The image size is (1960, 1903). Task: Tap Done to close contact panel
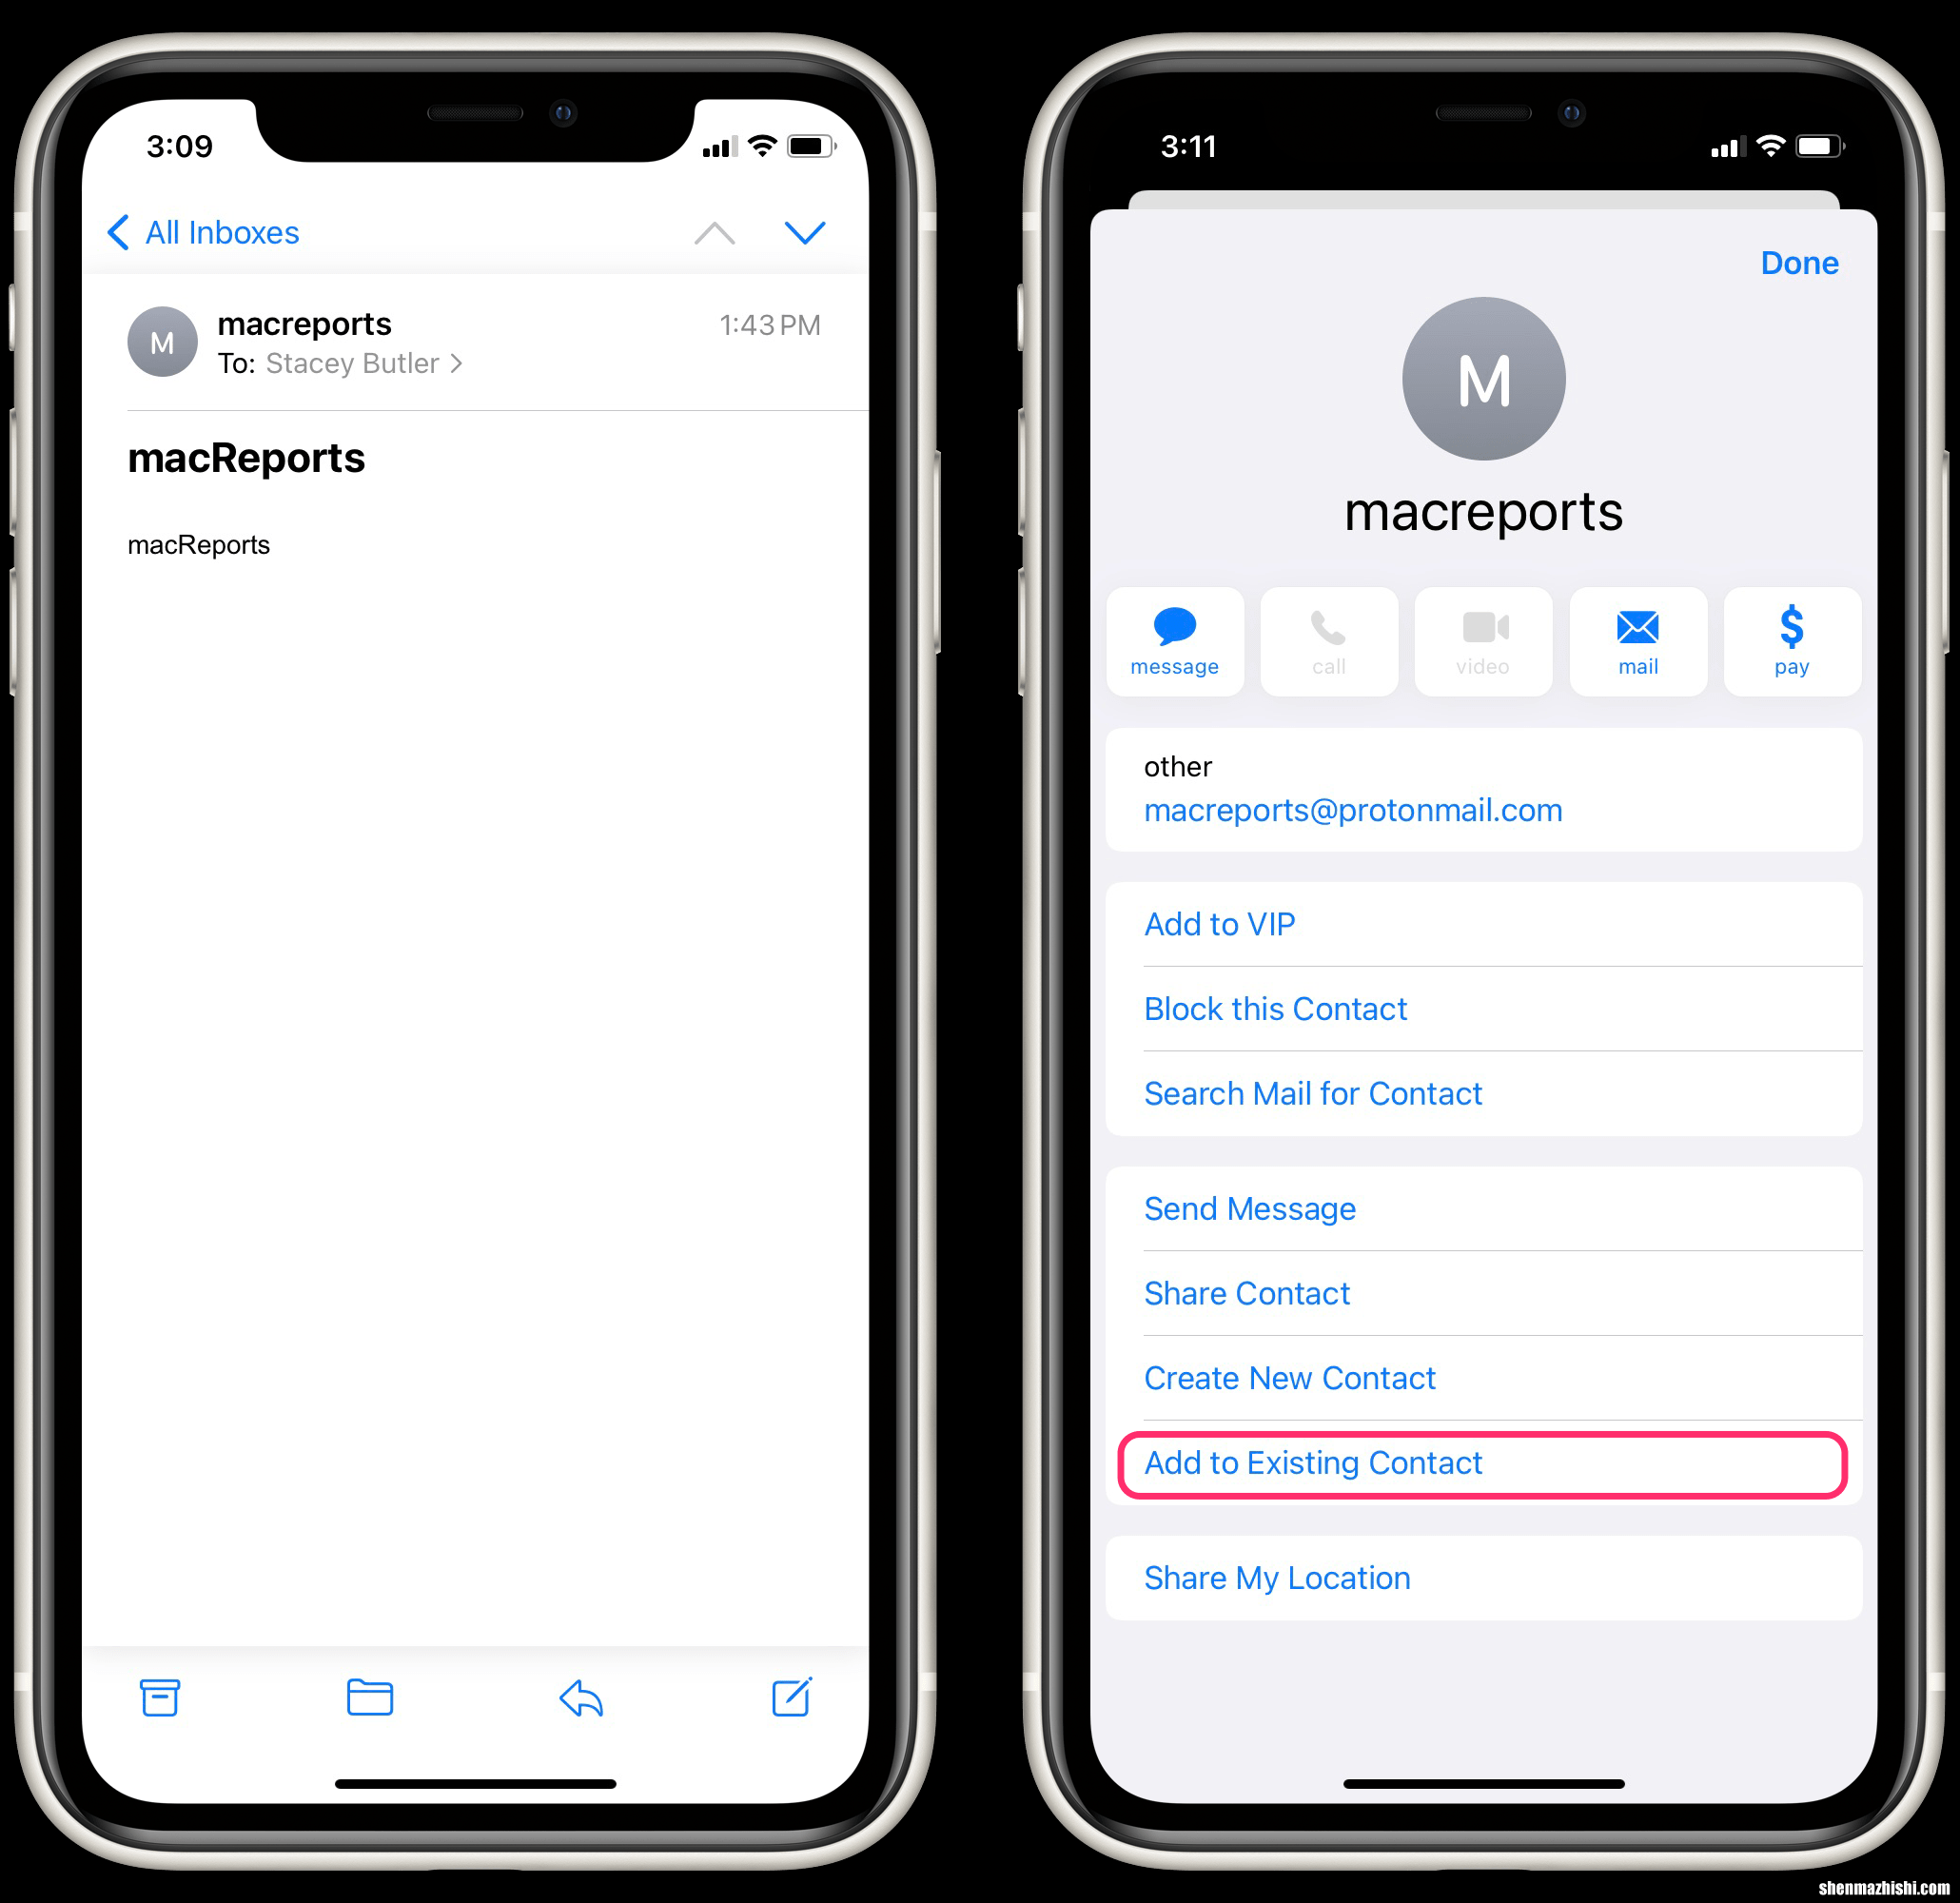(1801, 265)
